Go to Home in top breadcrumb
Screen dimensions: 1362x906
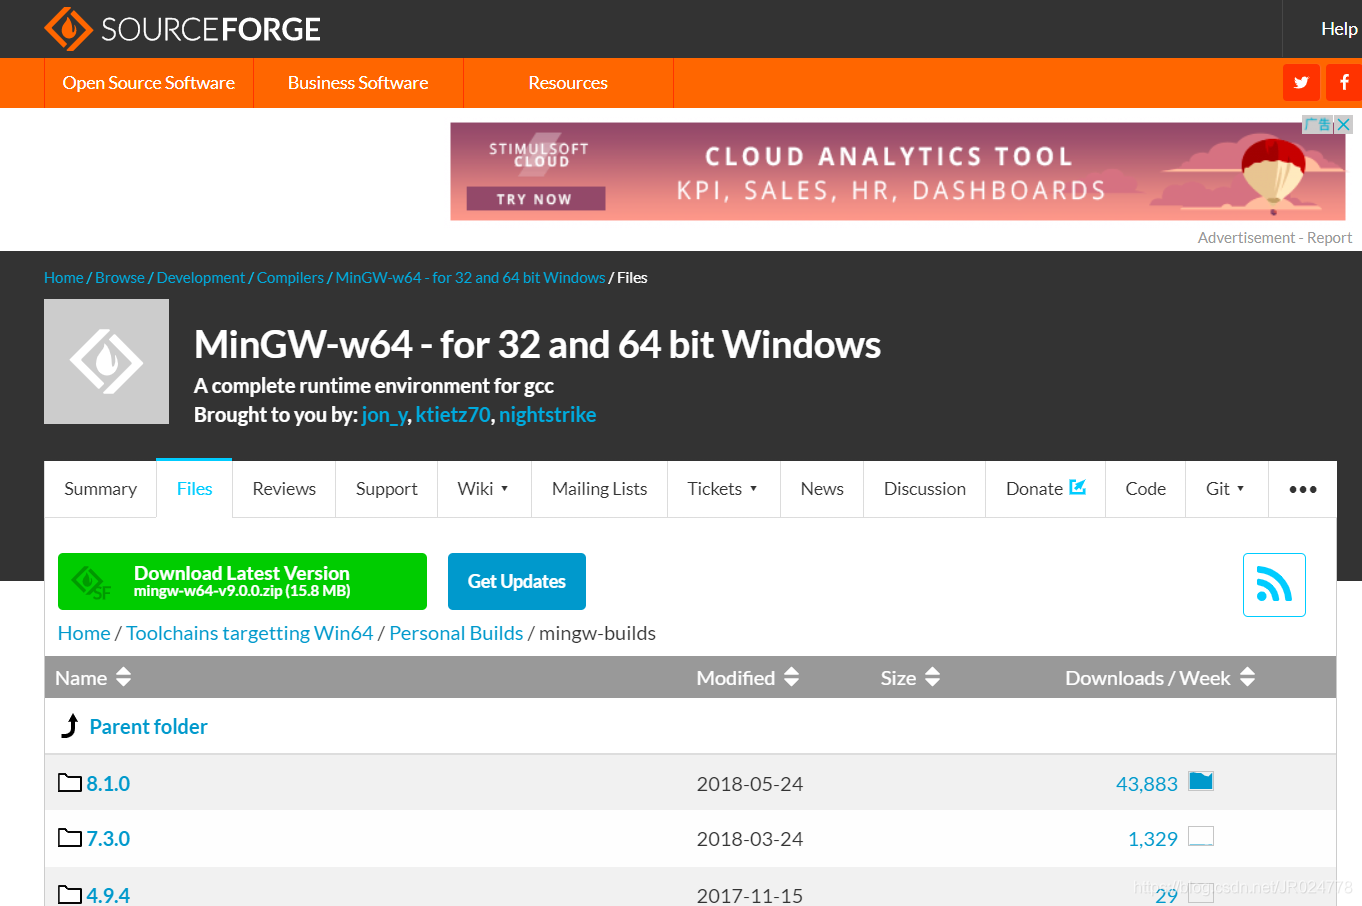tap(64, 278)
